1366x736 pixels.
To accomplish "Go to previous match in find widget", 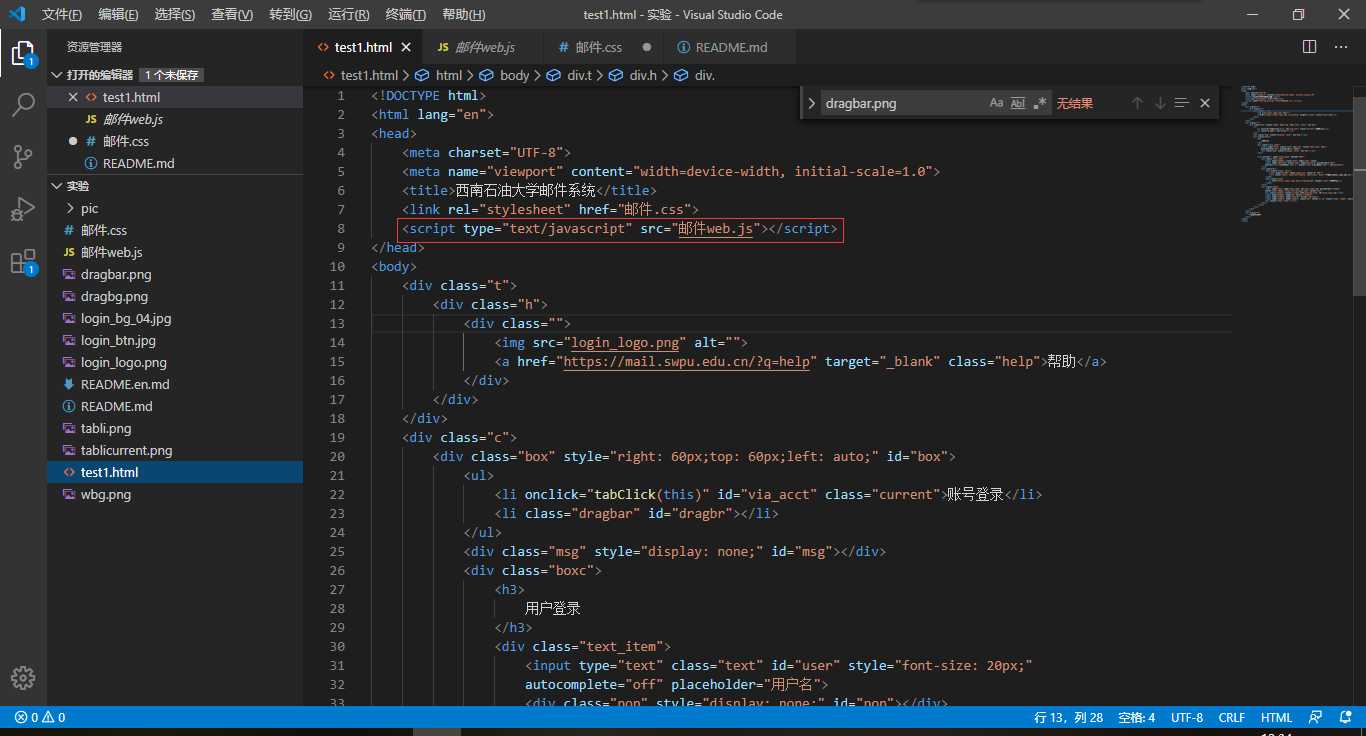I will tap(1137, 103).
